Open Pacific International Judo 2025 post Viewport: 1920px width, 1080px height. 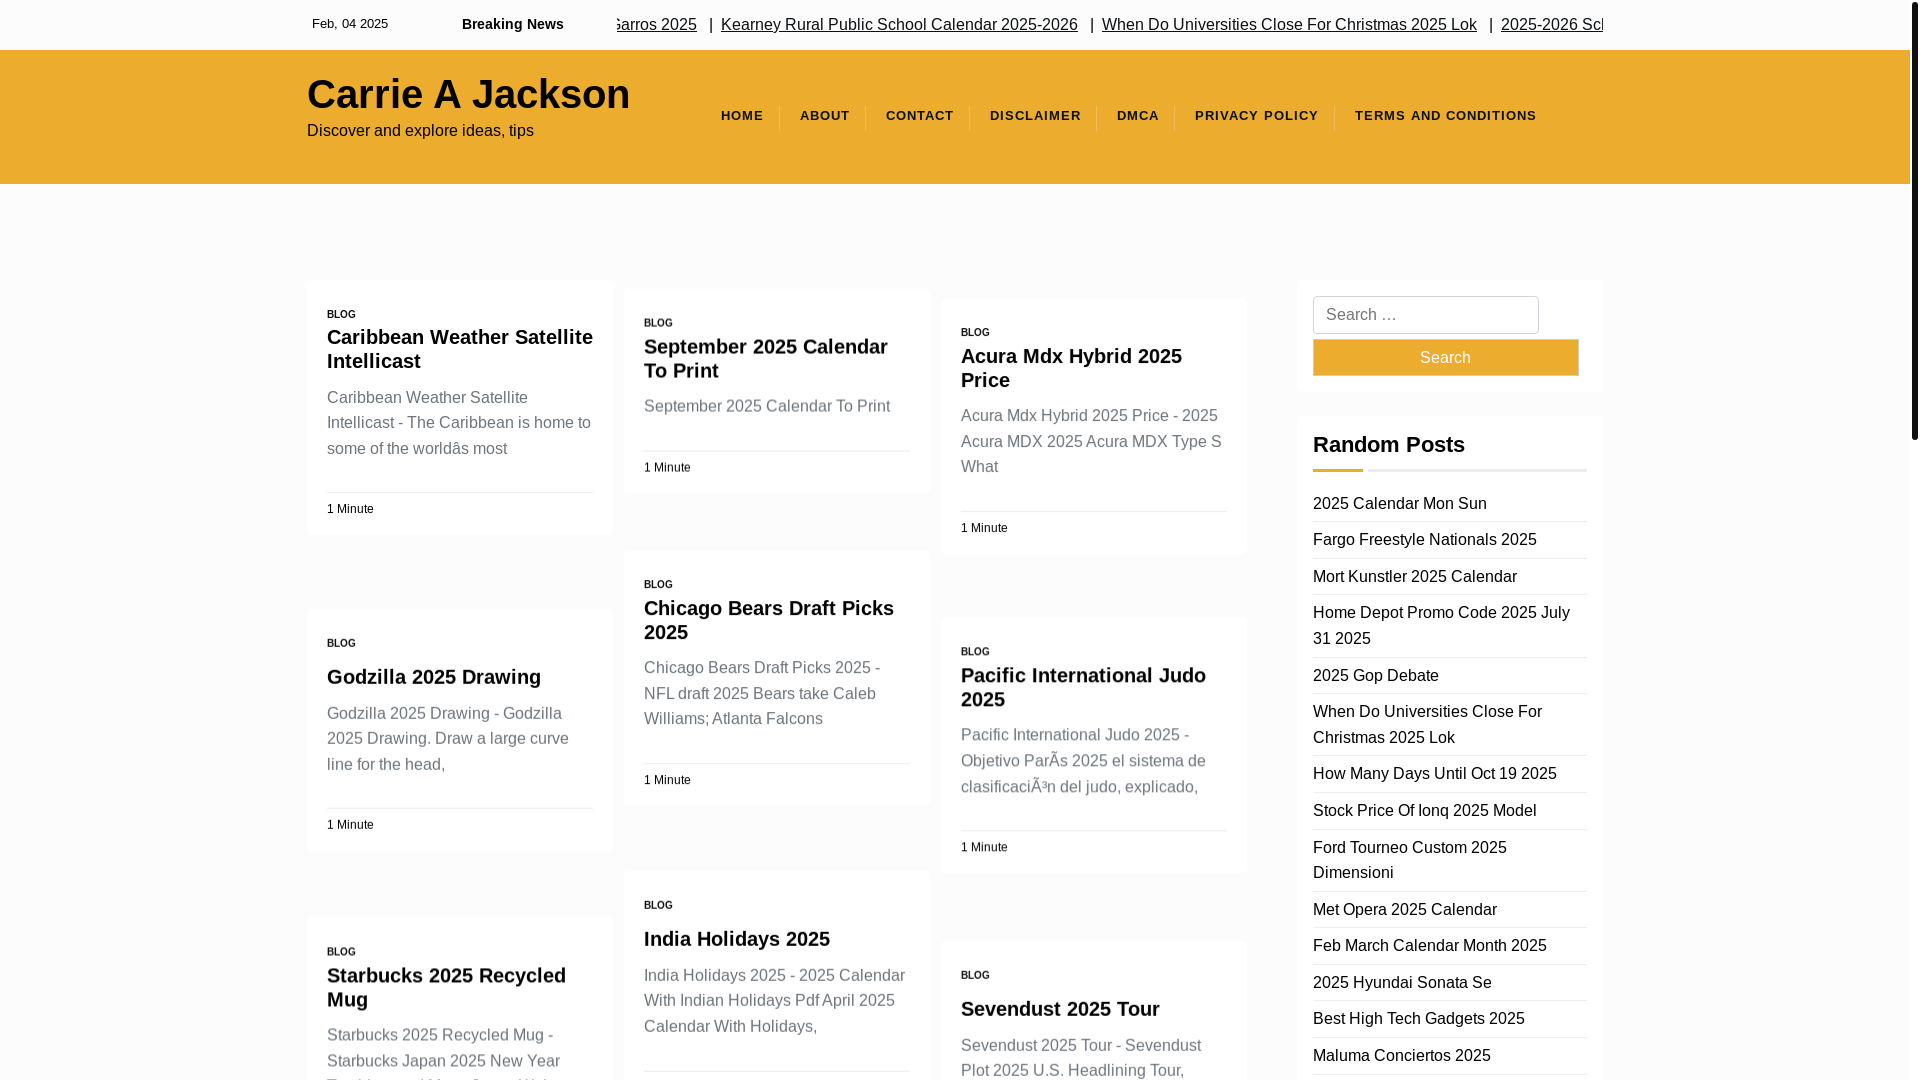click(1083, 687)
